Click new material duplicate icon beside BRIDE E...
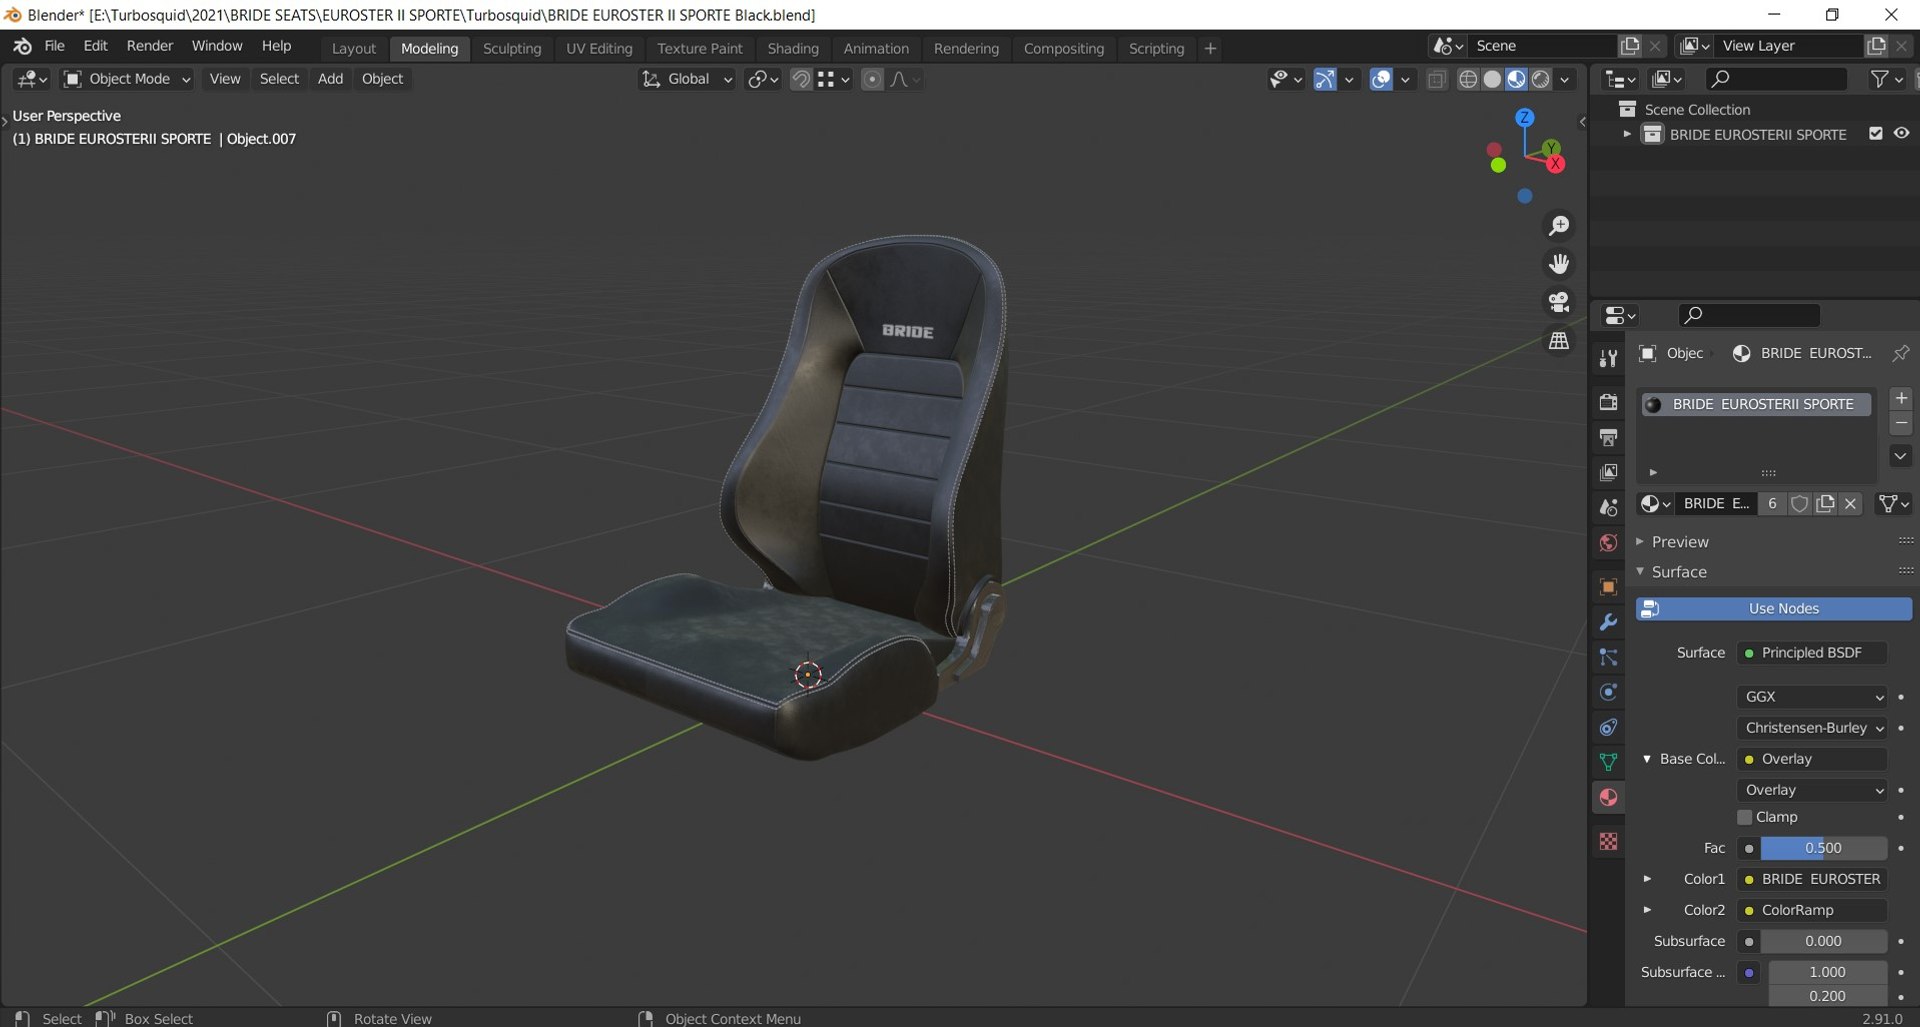The image size is (1920, 1027). coord(1825,503)
